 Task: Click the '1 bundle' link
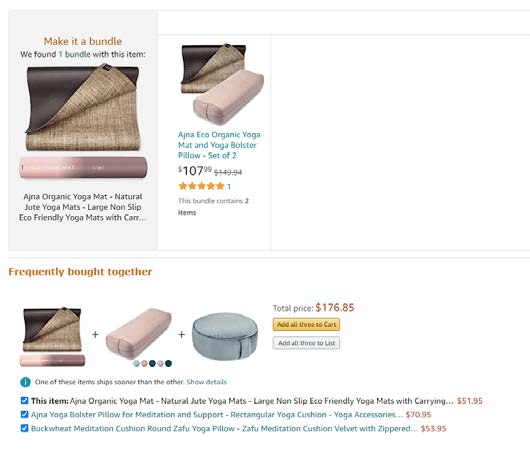tap(75, 54)
